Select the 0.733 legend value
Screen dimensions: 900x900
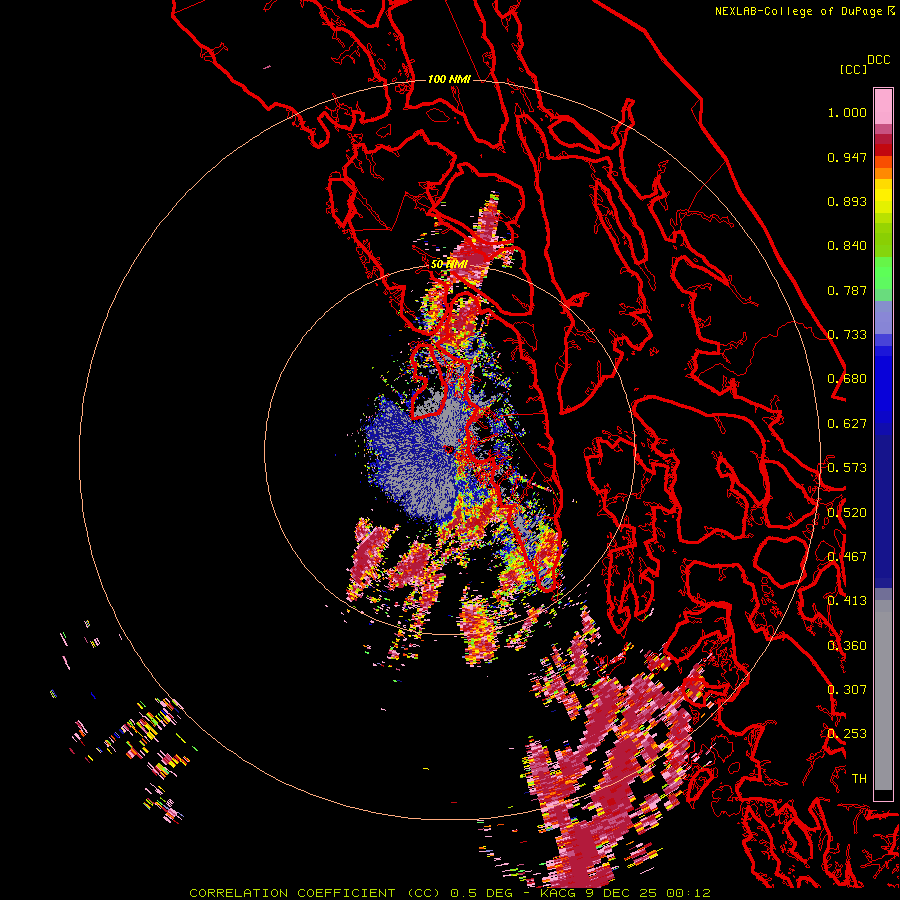847,335
